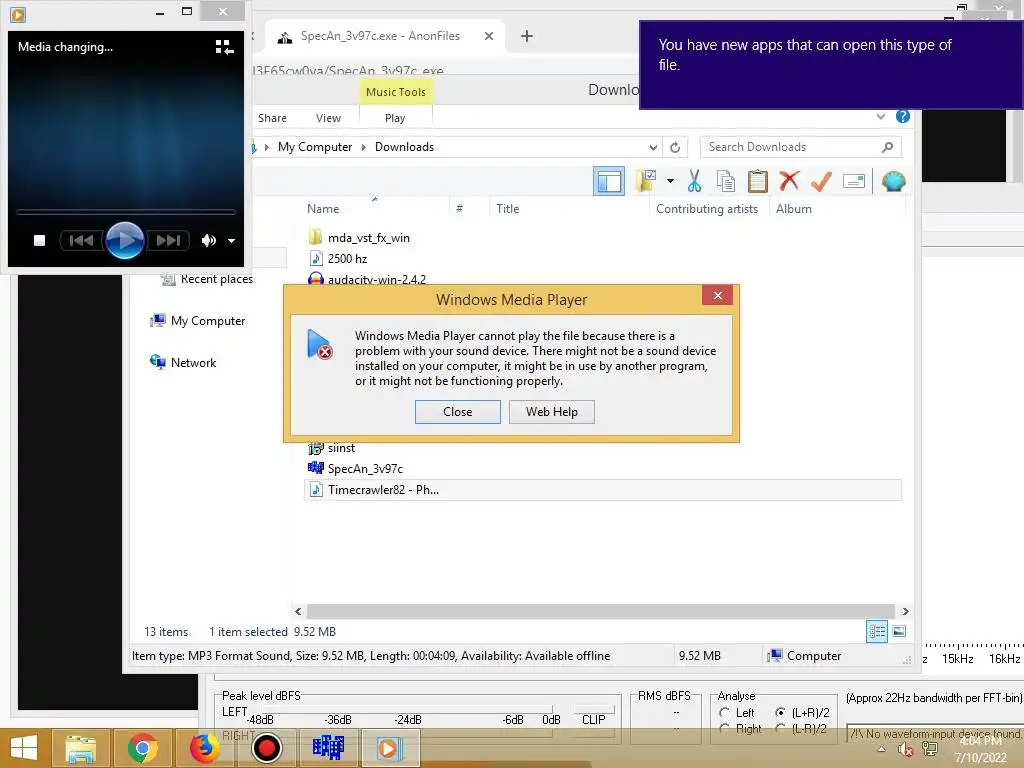Click the Media Player seek bar
1024x768 pixels.
tap(125, 212)
